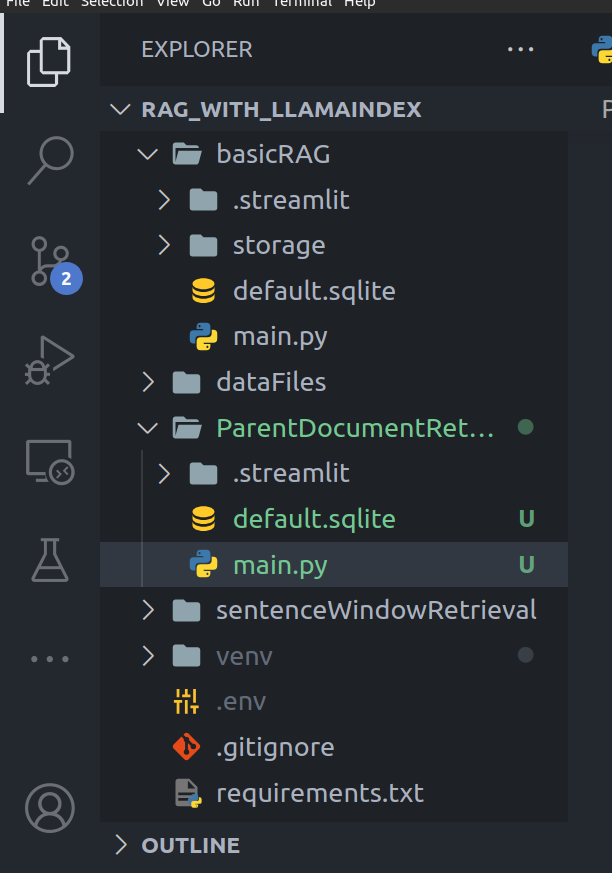Open requirements.txt file
This screenshot has height=873, width=612.
[x=320, y=793]
